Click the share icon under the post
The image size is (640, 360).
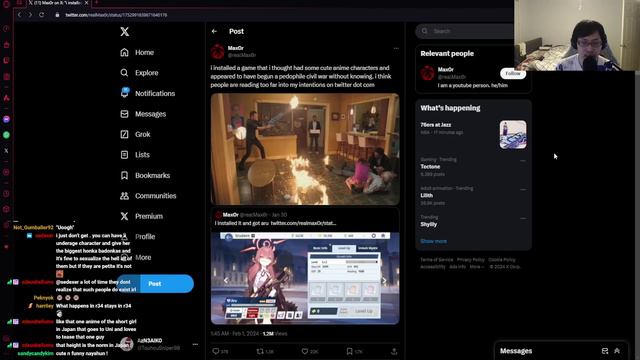pos(394,351)
